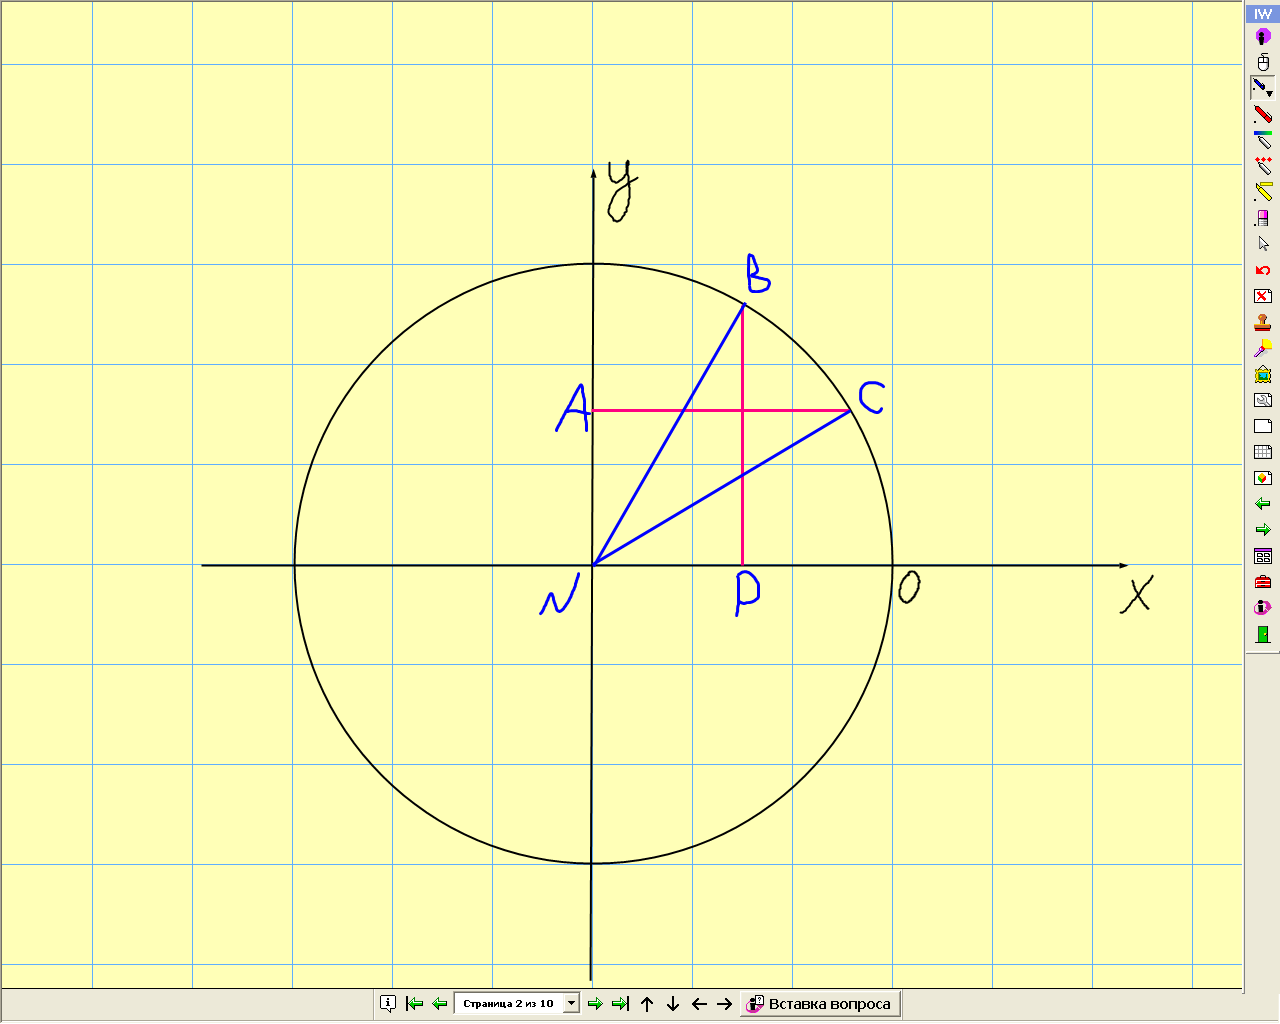Click the black left arrow button
This screenshot has height=1024, width=1280.
tap(699, 1004)
